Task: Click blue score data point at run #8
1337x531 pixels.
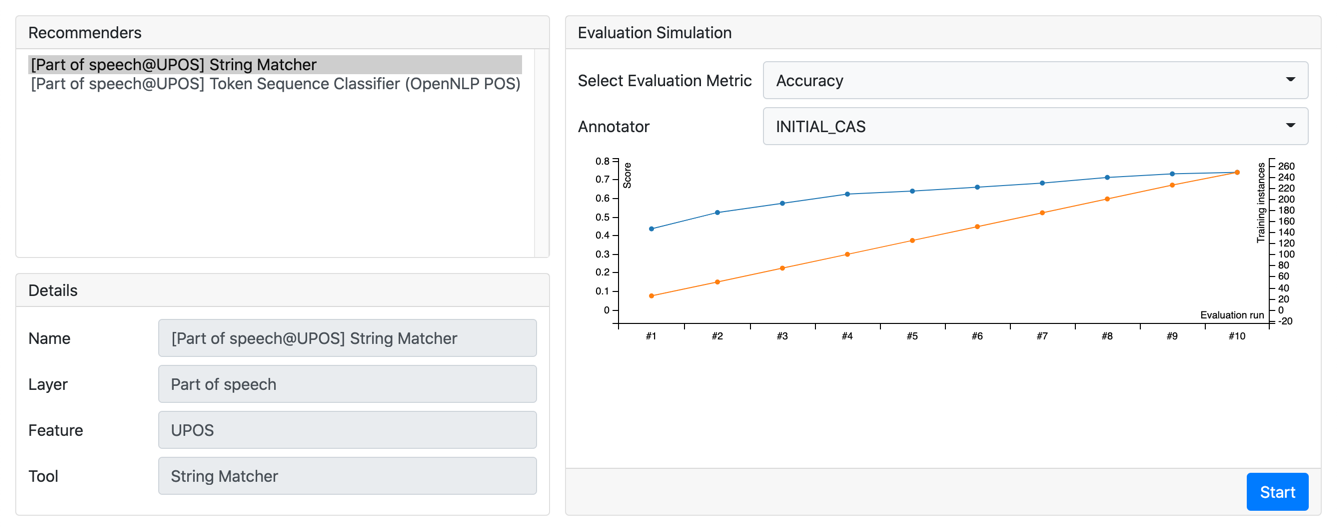Action: 1107,178
